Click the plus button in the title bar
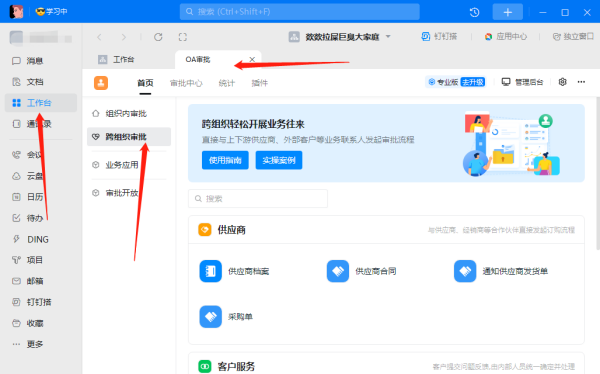600x374 pixels. point(507,12)
